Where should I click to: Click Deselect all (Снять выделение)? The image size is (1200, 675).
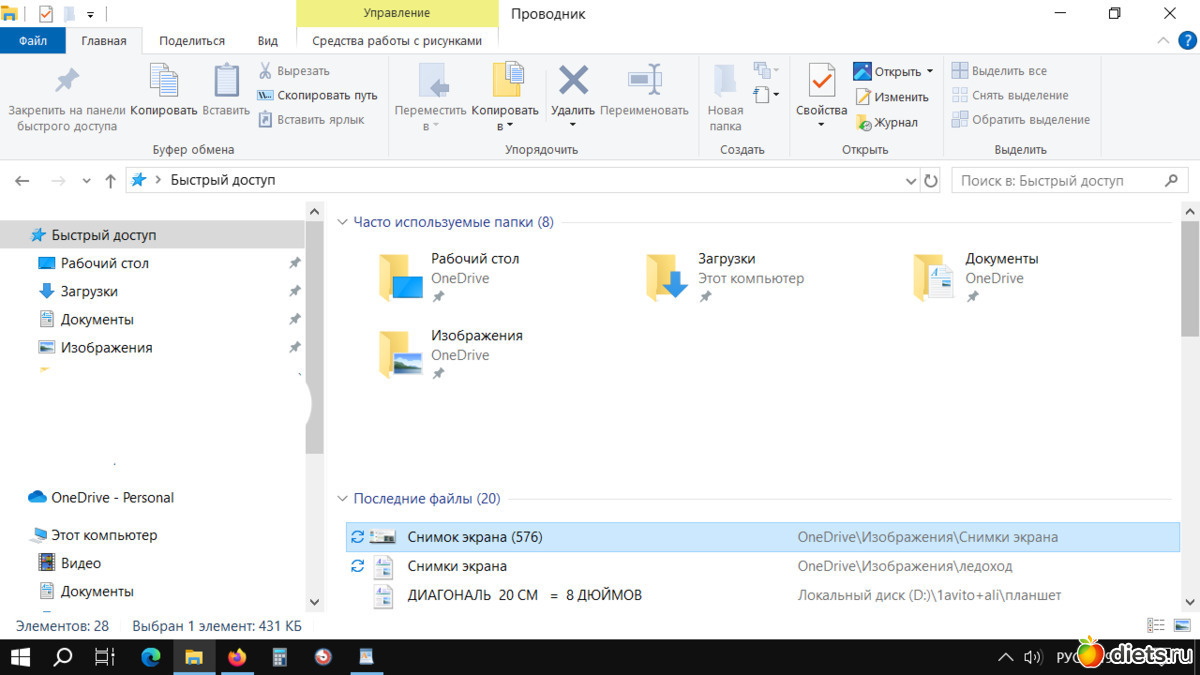(x=1010, y=95)
